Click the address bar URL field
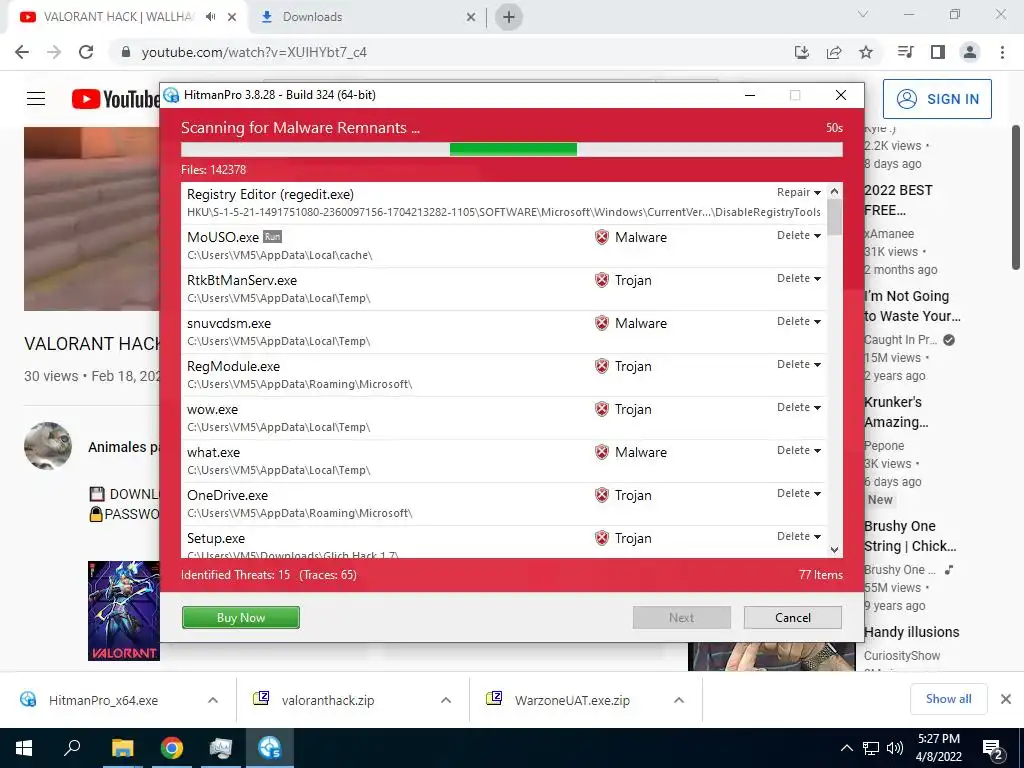Viewport: 1024px width, 768px height. [451, 52]
